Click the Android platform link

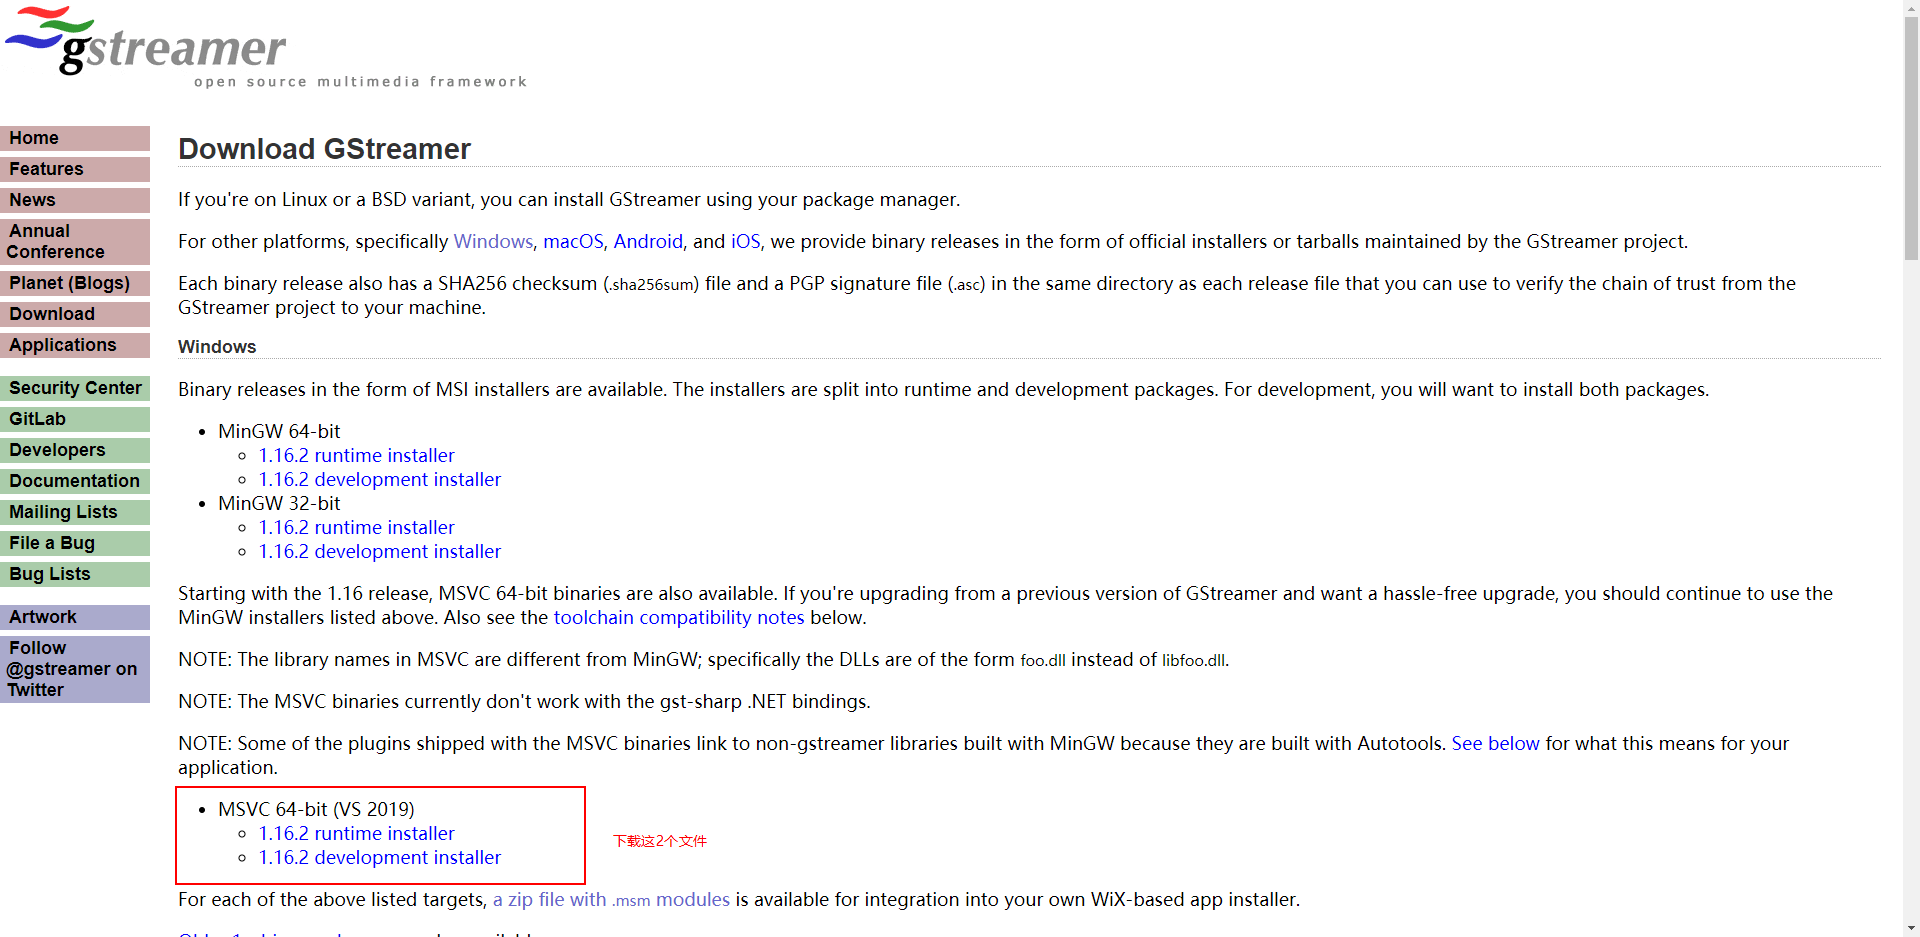pyautogui.click(x=648, y=241)
